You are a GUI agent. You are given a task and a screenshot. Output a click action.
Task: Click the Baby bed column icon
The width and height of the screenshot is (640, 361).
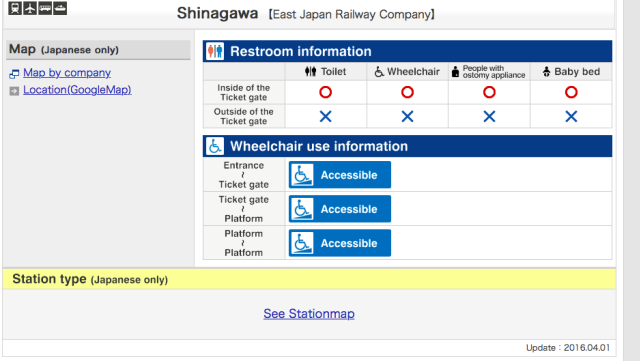[546, 71]
